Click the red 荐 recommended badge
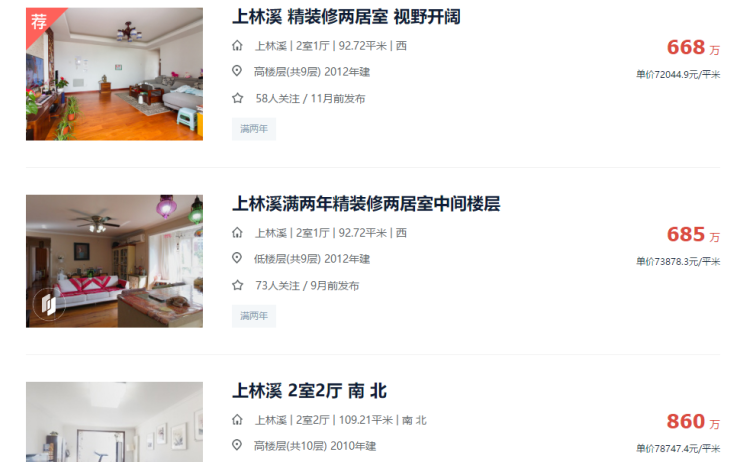The height and width of the screenshot is (462, 740). pyautogui.click(x=40, y=21)
